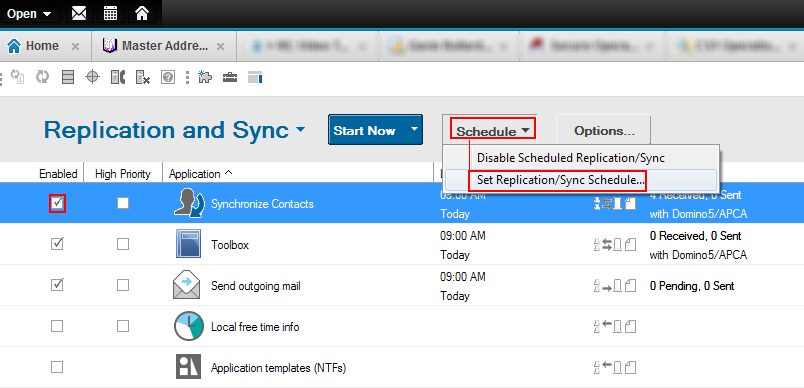
Task: Click the toolbox briefcase toolbar icon
Action: point(230,77)
